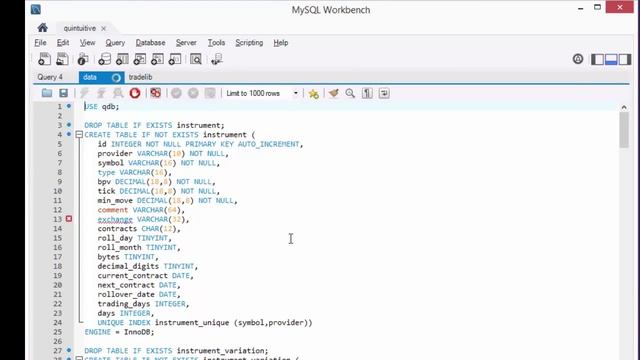The image size is (640, 360).
Task: Switch to the tradelib tab
Action: pyautogui.click(x=140, y=77)
